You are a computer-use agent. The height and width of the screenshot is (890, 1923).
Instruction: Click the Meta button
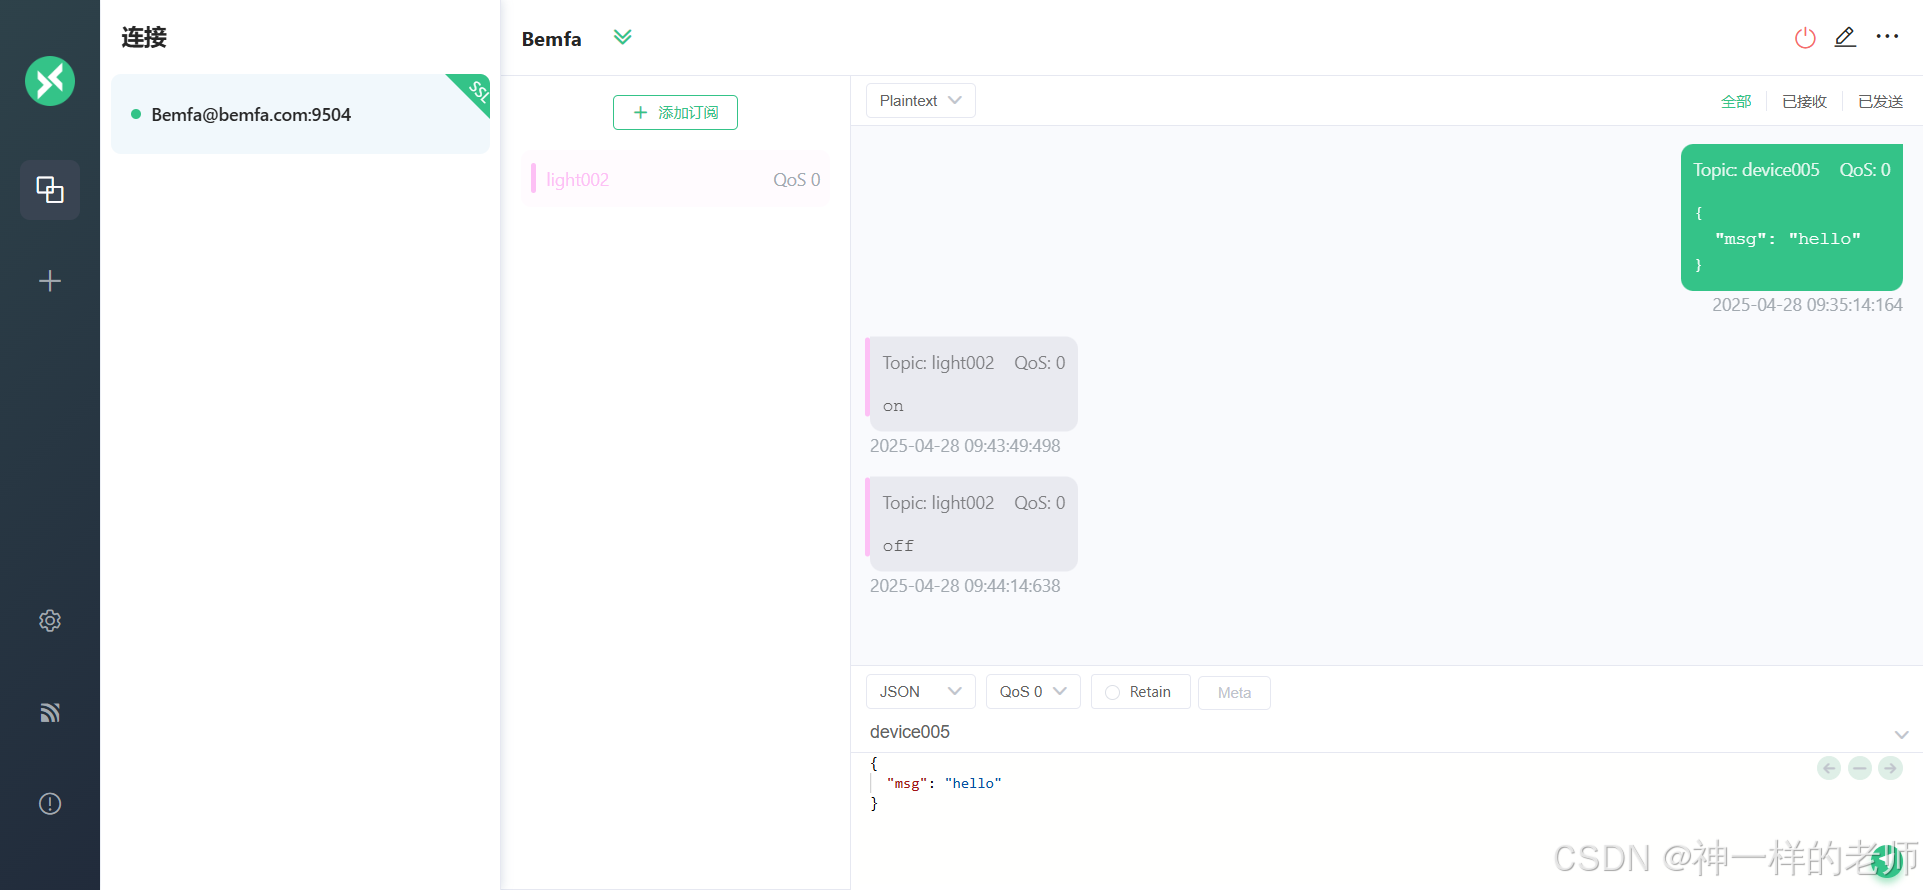pos(1234,693)
